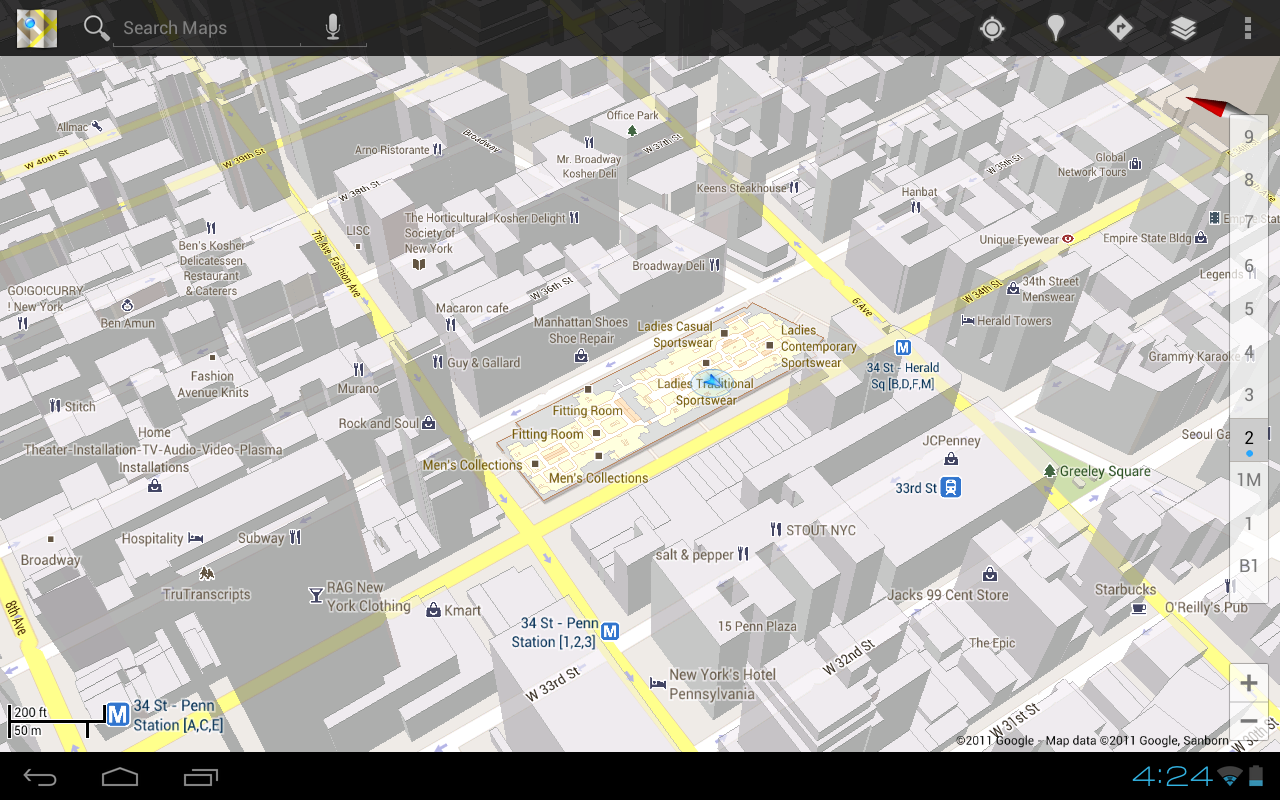Zoom in using the plus button
1280x800 pixels.
tap(1248, 682)
